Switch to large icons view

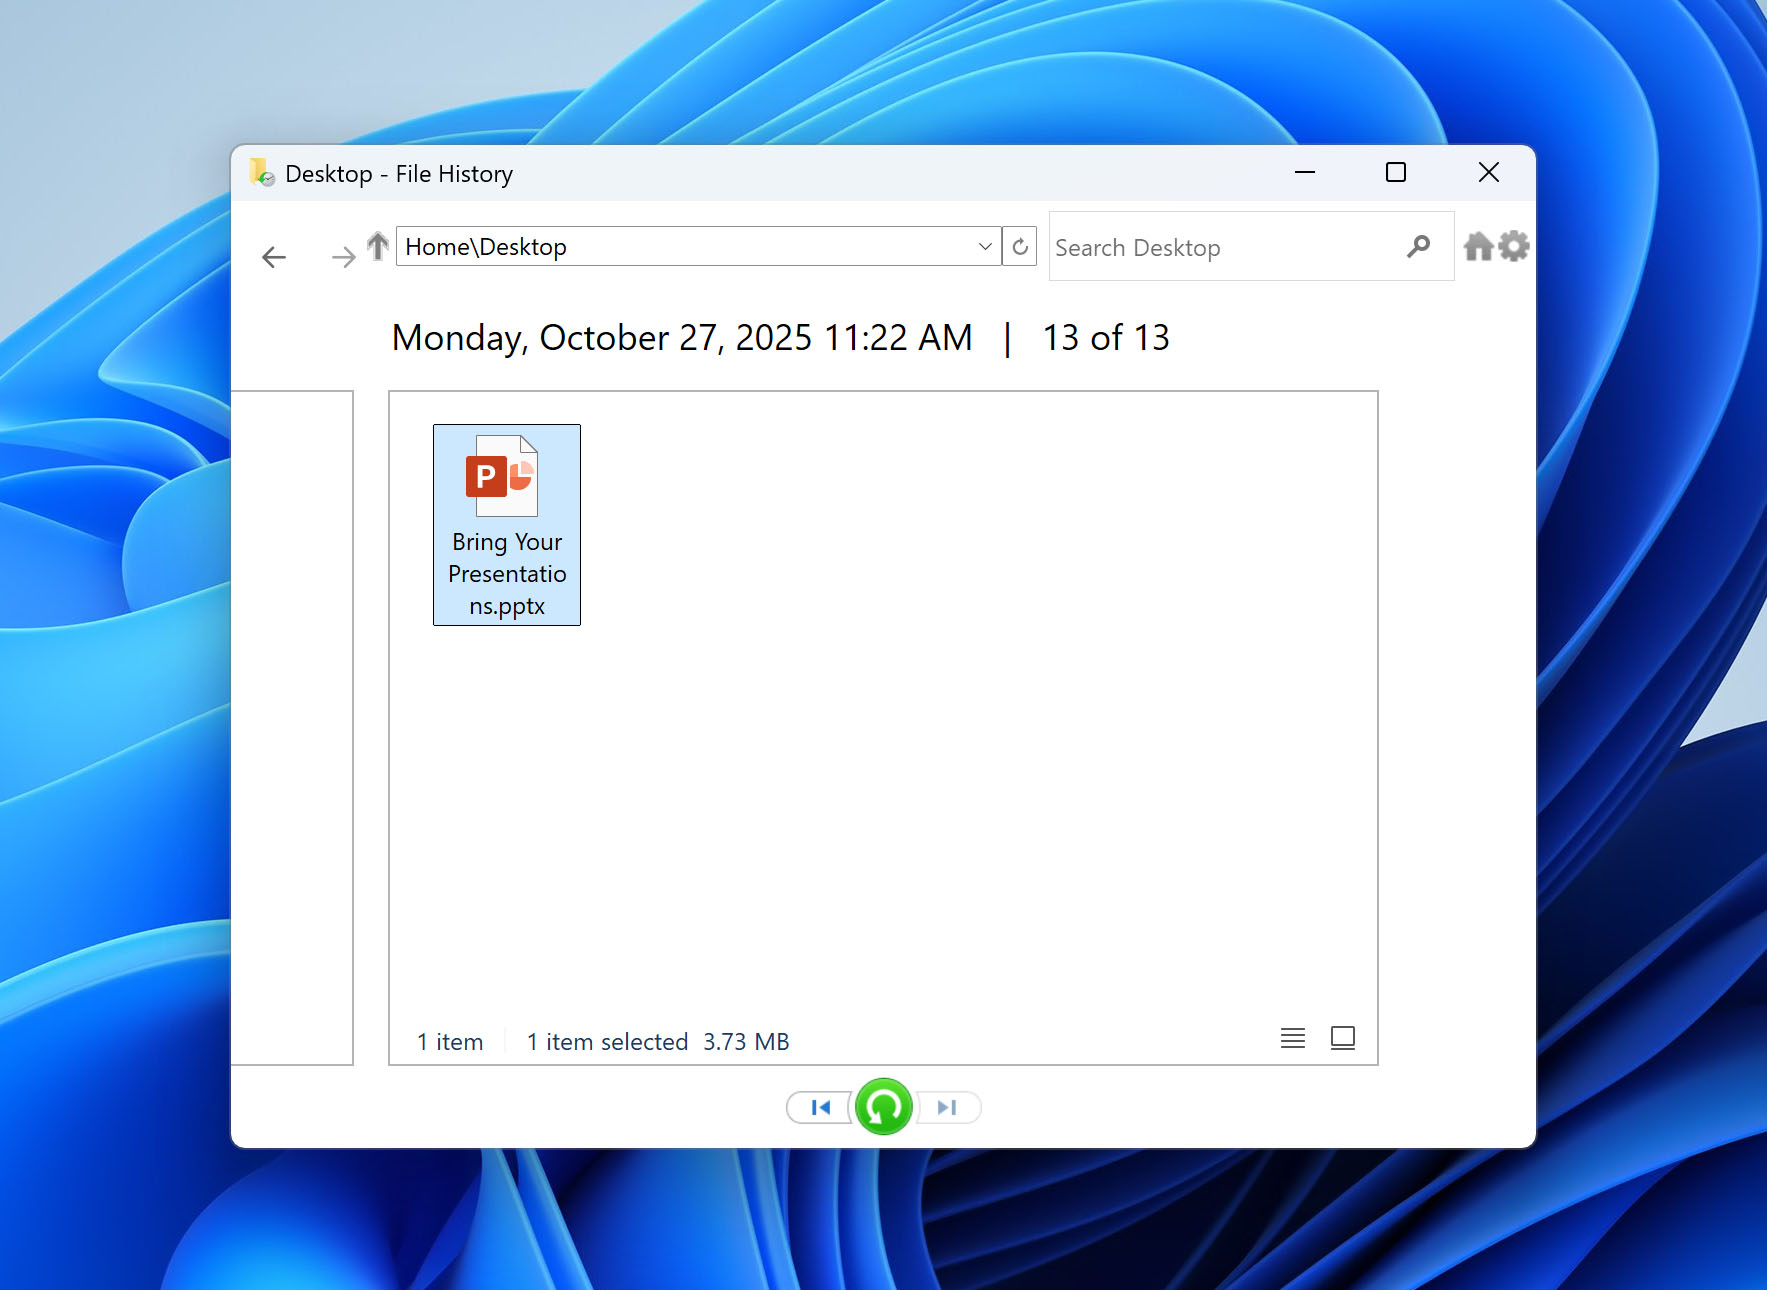[x=1342, y=1039]
